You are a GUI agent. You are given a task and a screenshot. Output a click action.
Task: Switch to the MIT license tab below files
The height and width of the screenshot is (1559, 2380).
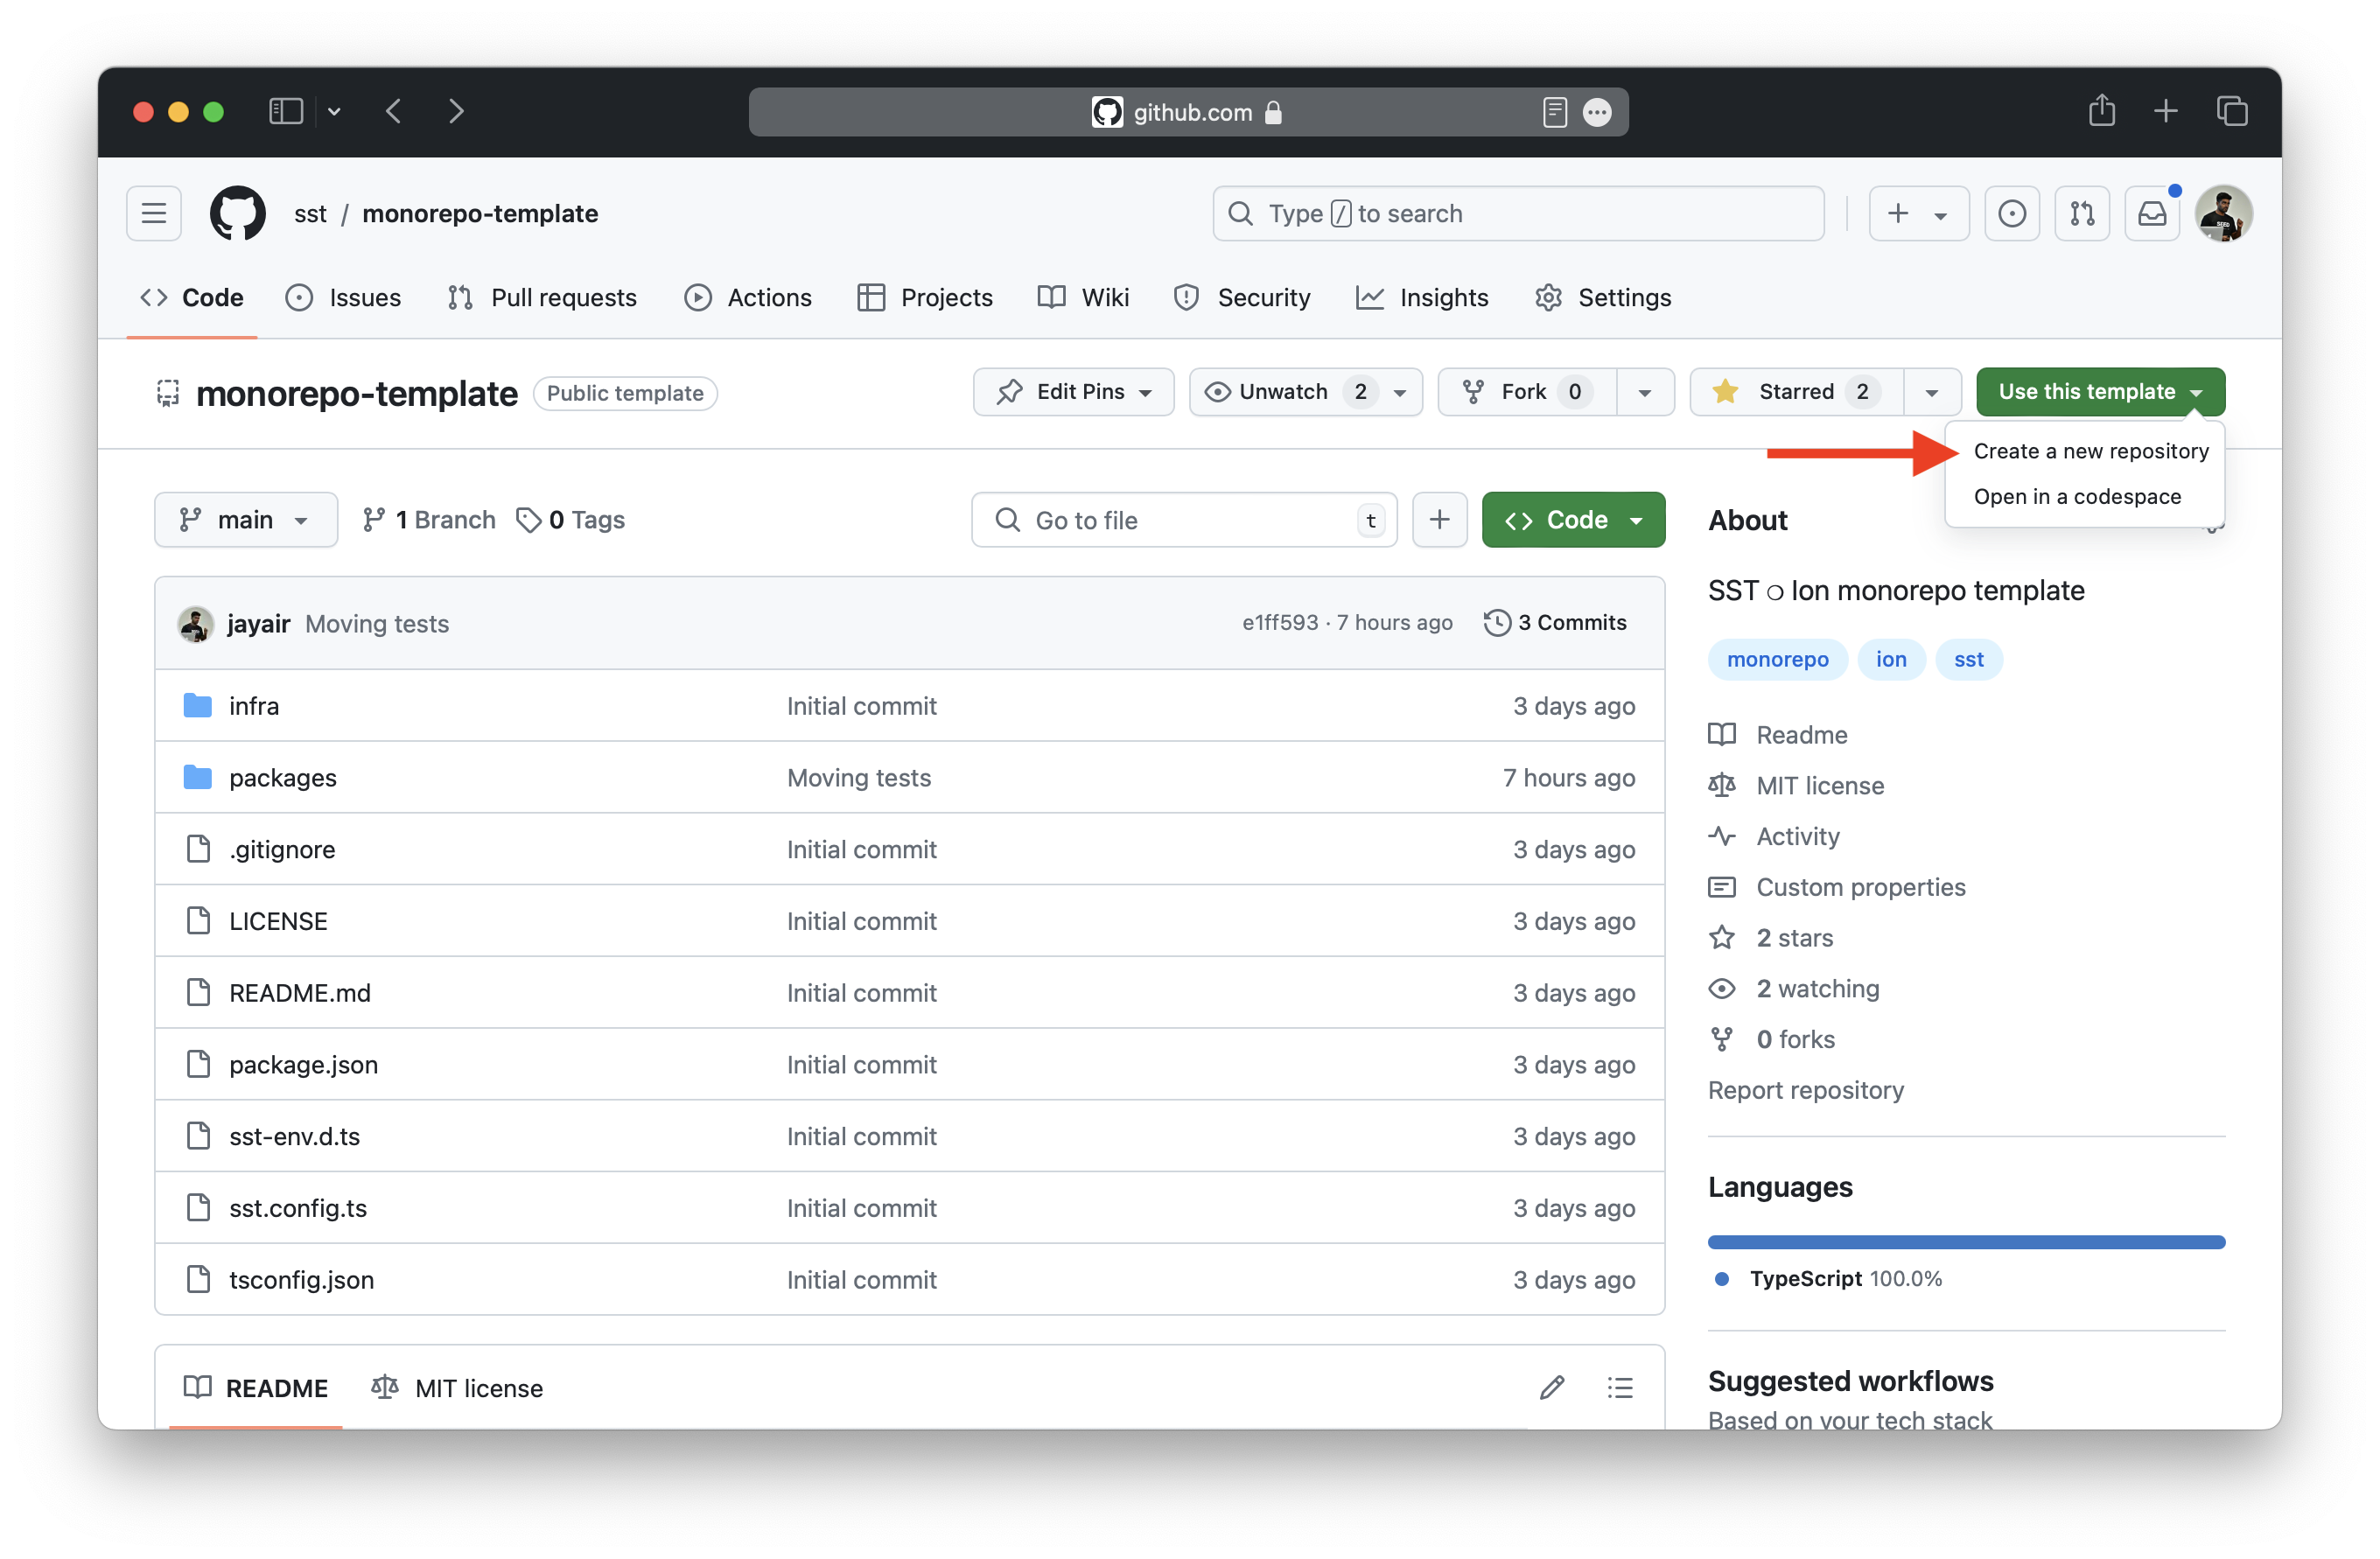(457, 1388)
